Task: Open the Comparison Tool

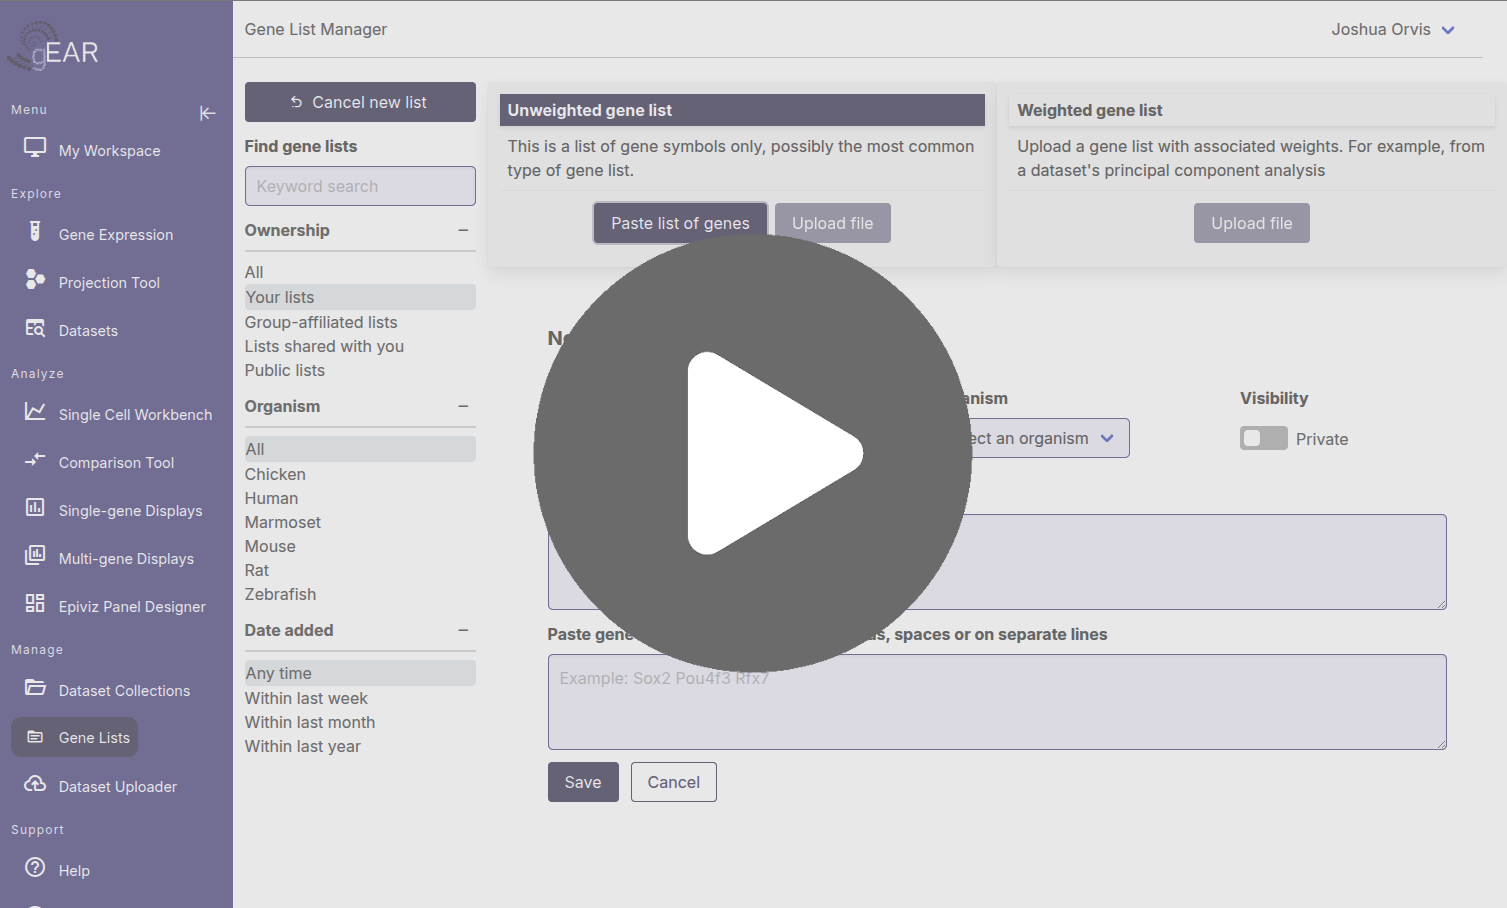Action: pos(117,462)
